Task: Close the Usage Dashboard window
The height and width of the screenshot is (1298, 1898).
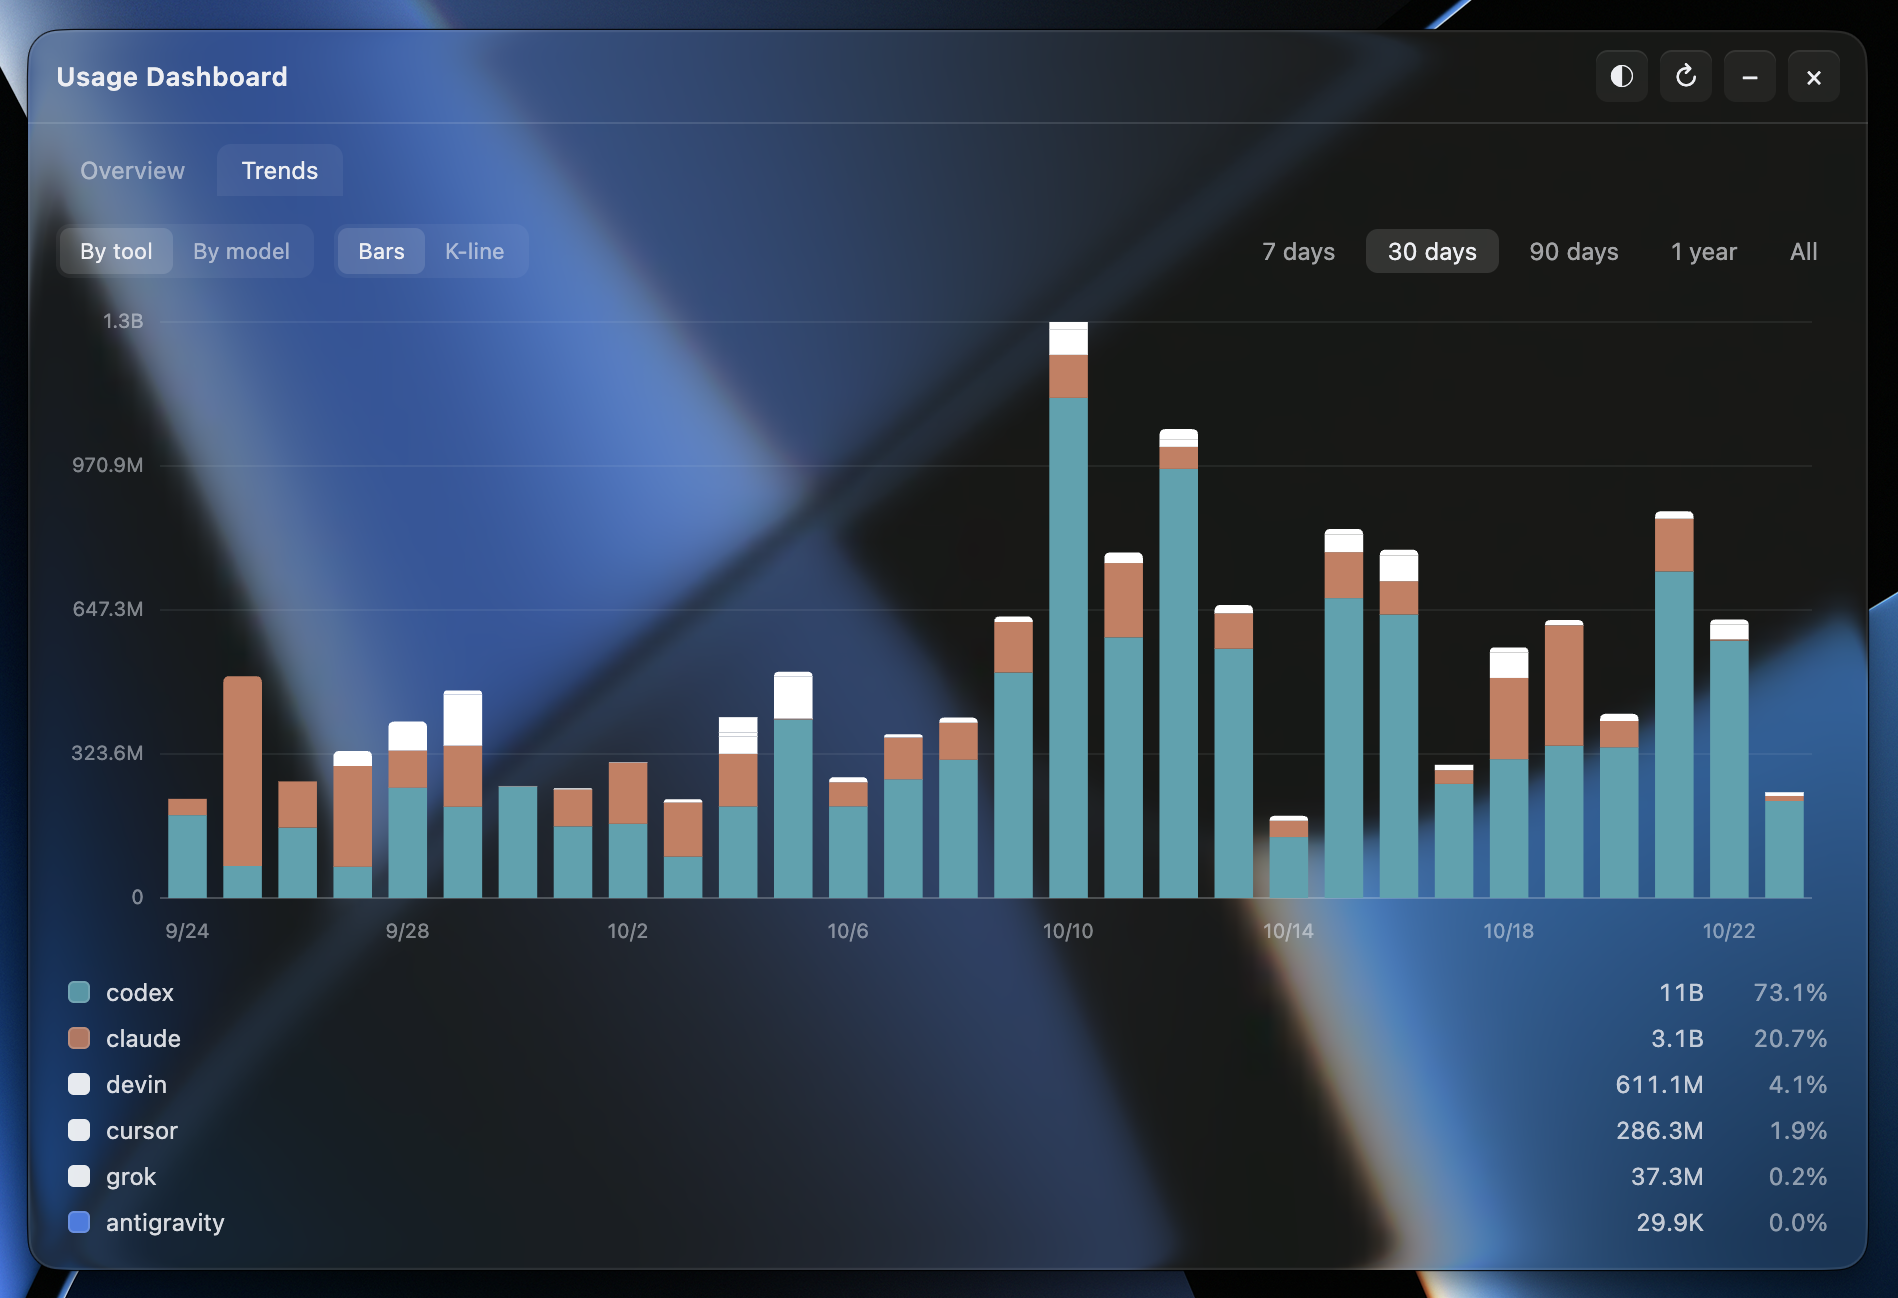Action: (1813, 77)
